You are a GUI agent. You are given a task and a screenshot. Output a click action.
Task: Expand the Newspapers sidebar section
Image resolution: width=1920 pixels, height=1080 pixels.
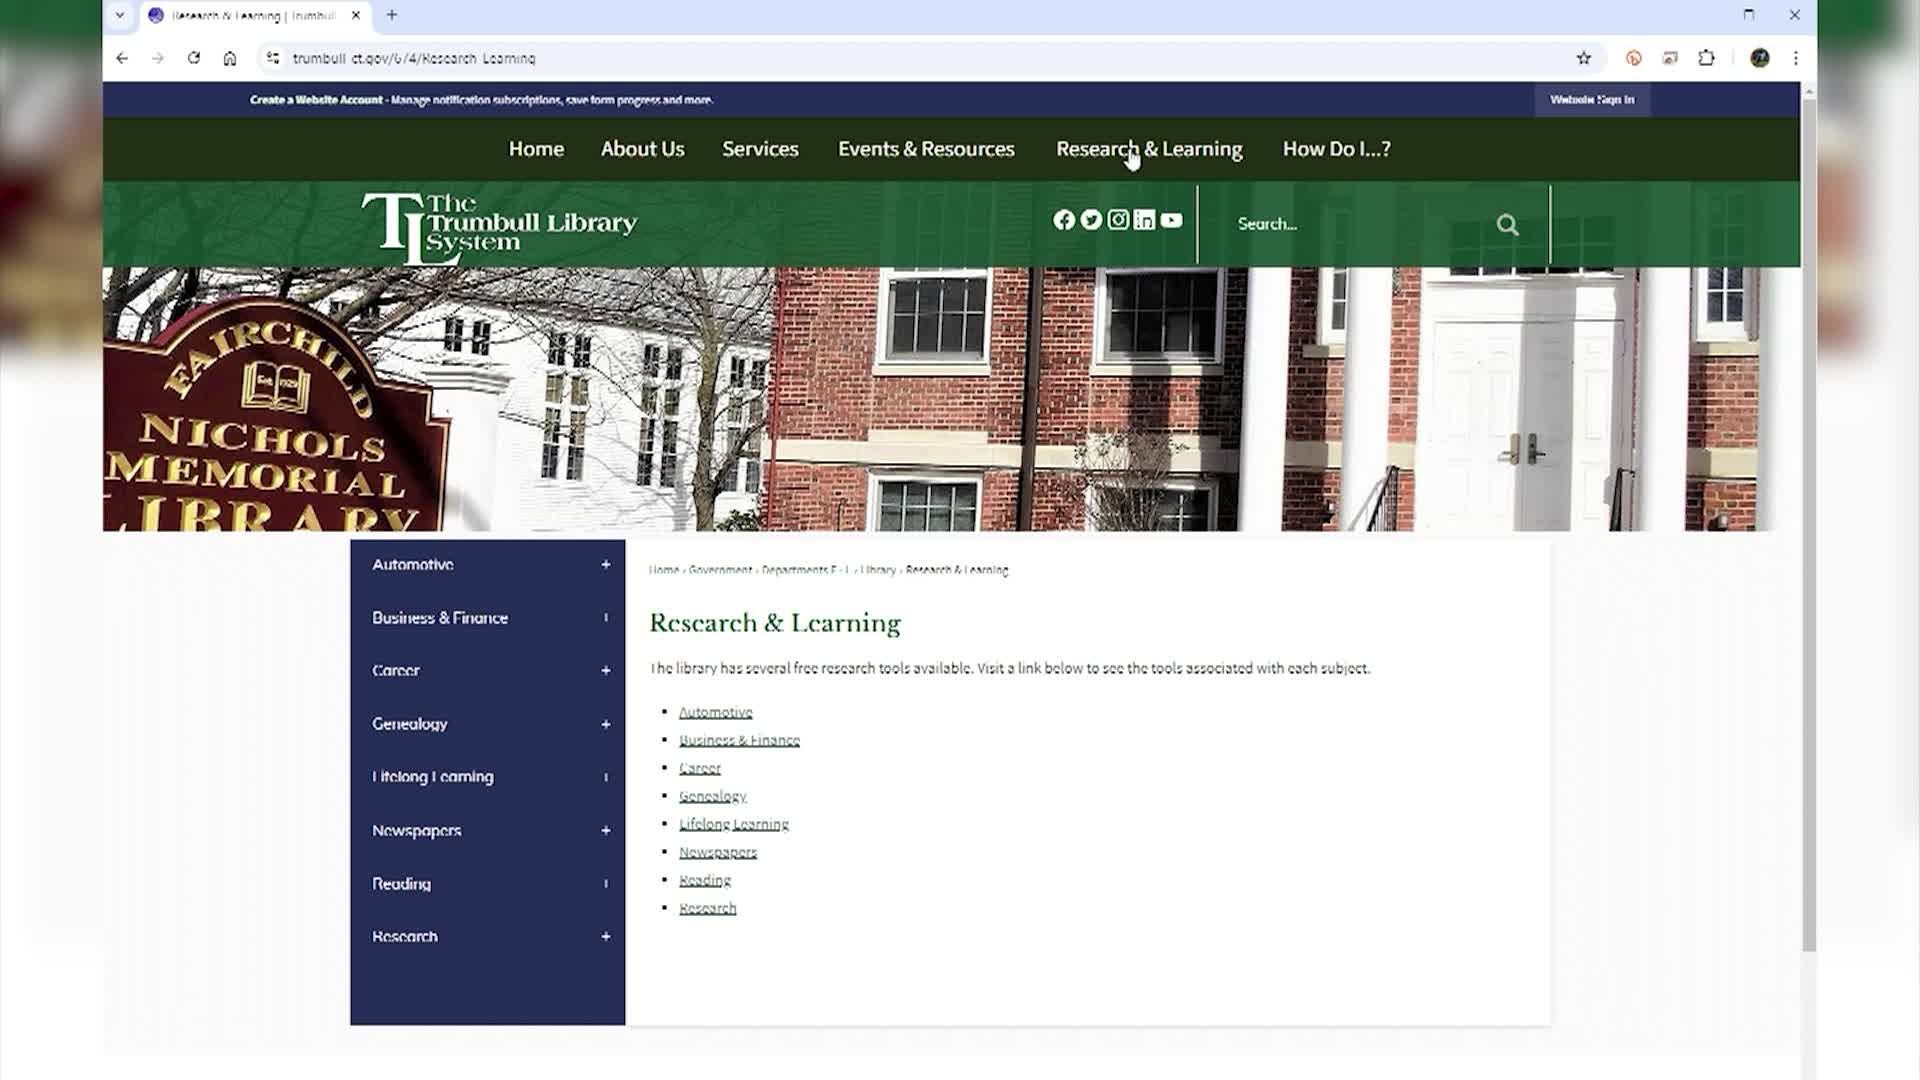(x=606, y=831)
